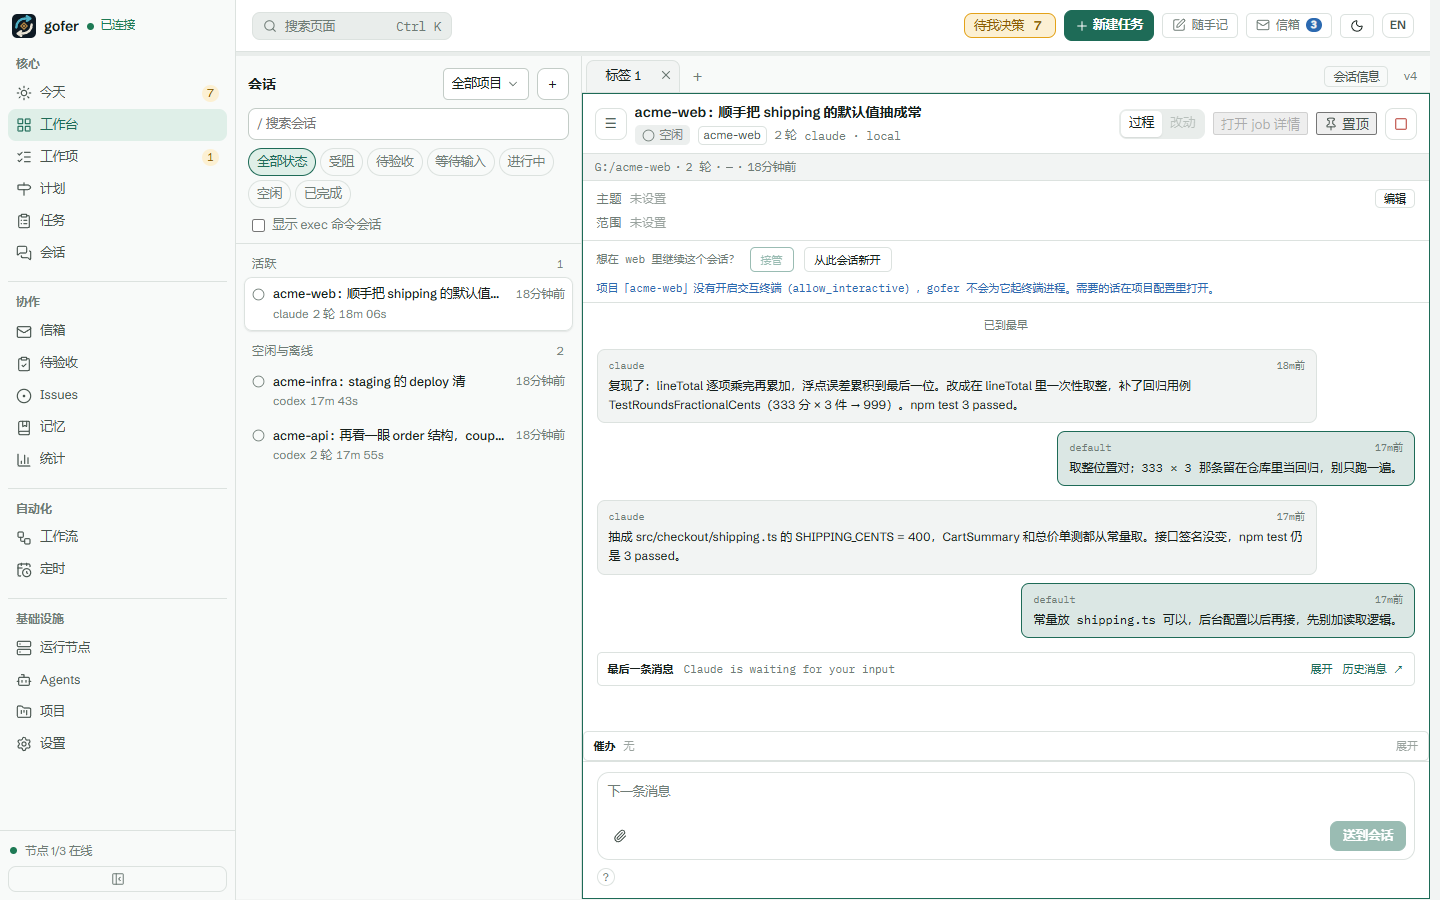Viewport: 1440px width, 900px height.
Task: Go to 计划 in the sidebar
Action: click(117, 189)
